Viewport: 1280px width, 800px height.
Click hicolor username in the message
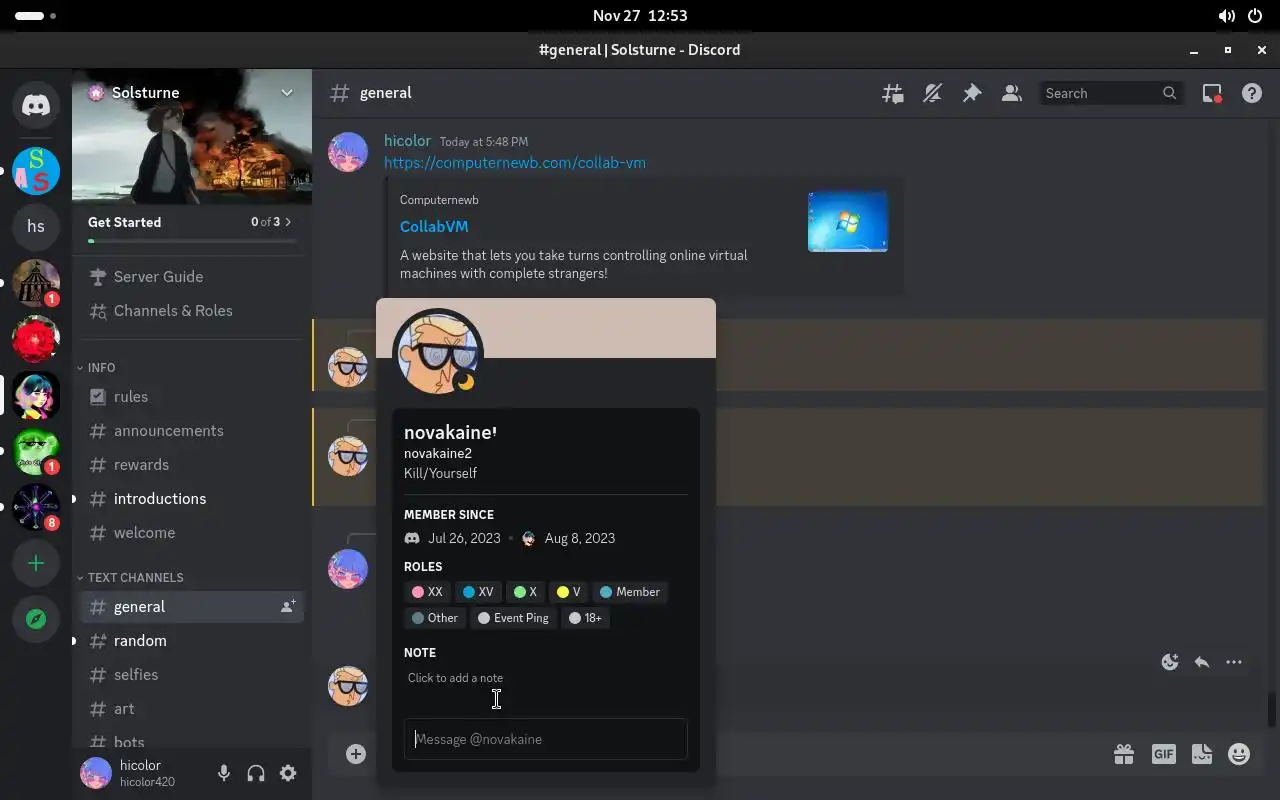[x=407, y=141]
